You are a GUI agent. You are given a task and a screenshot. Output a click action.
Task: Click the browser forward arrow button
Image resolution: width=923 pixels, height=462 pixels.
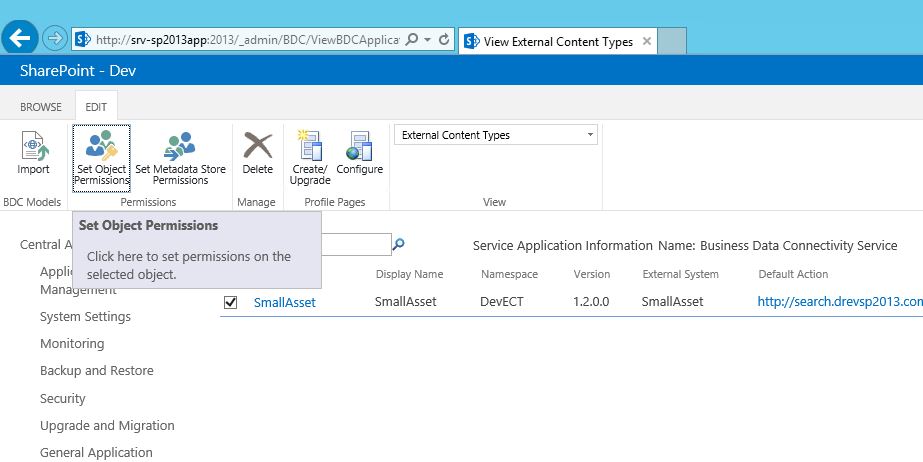click(x=55, y=39)
